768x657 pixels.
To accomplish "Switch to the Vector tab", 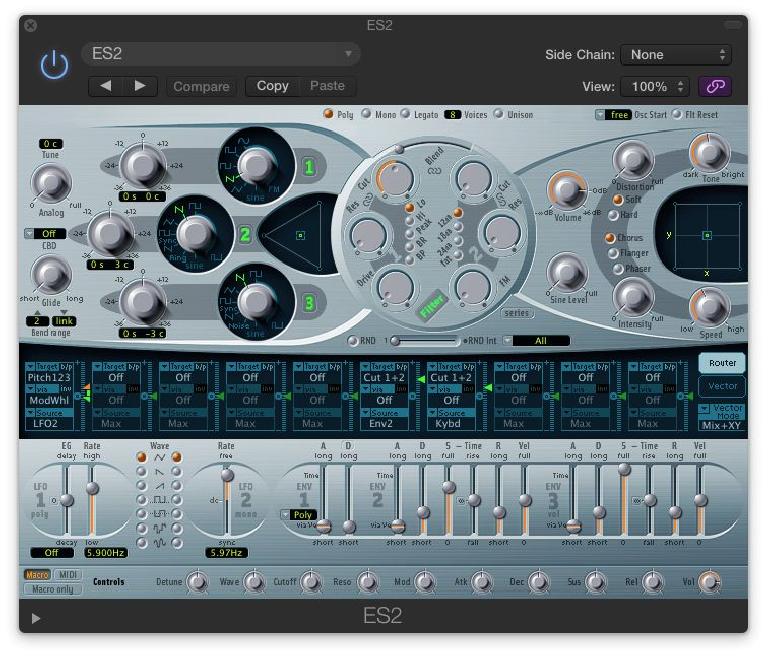I will pos(722,386).
